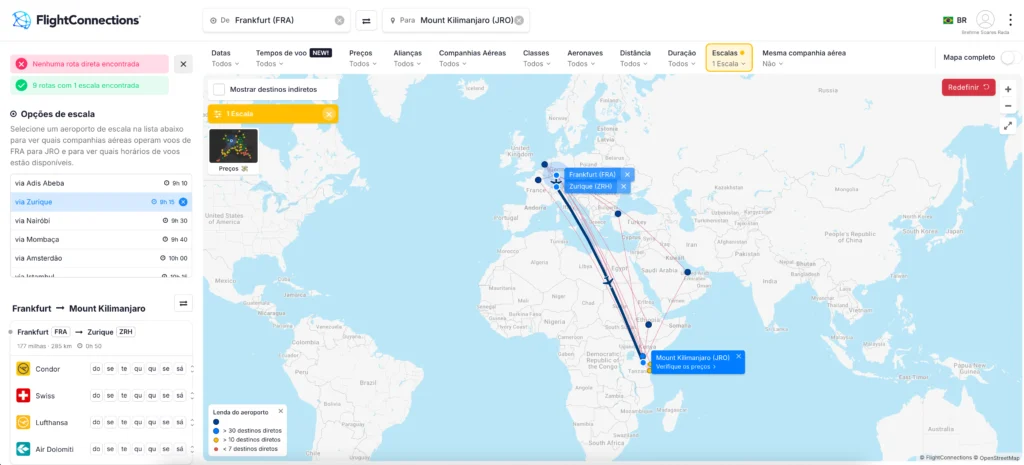Toggle the Air Dolomiti 'sá' day chip
The width and height of the screenshot is (1024, 465).
click(x=180, y=449)
